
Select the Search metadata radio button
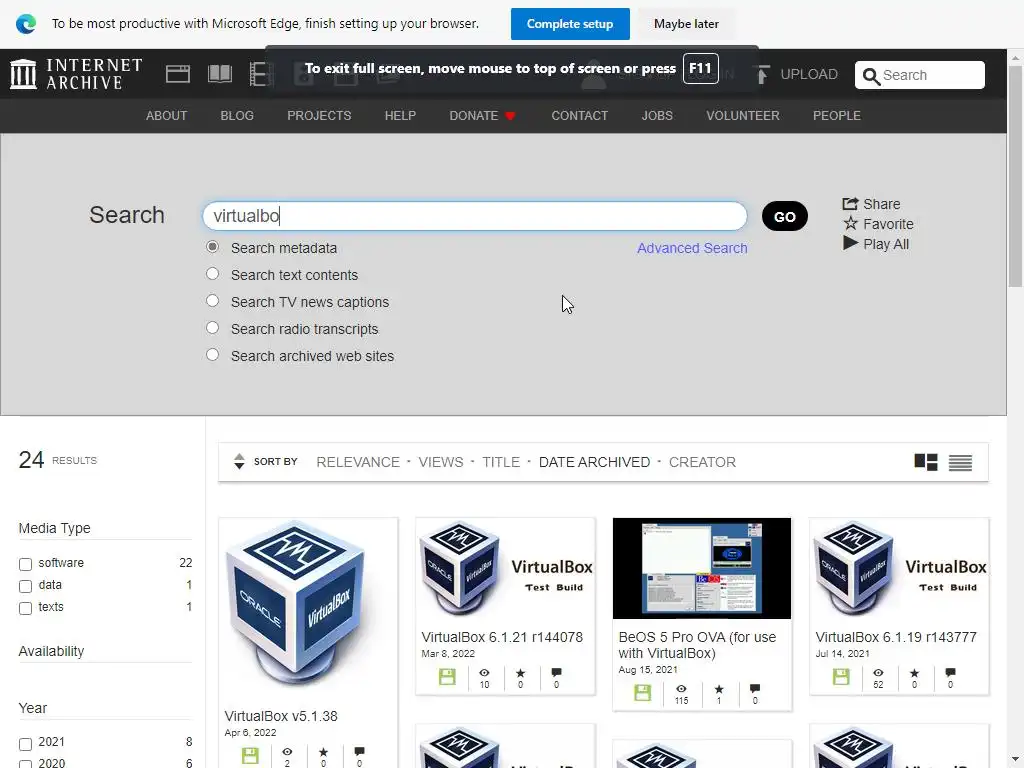[x=212, y=247]
